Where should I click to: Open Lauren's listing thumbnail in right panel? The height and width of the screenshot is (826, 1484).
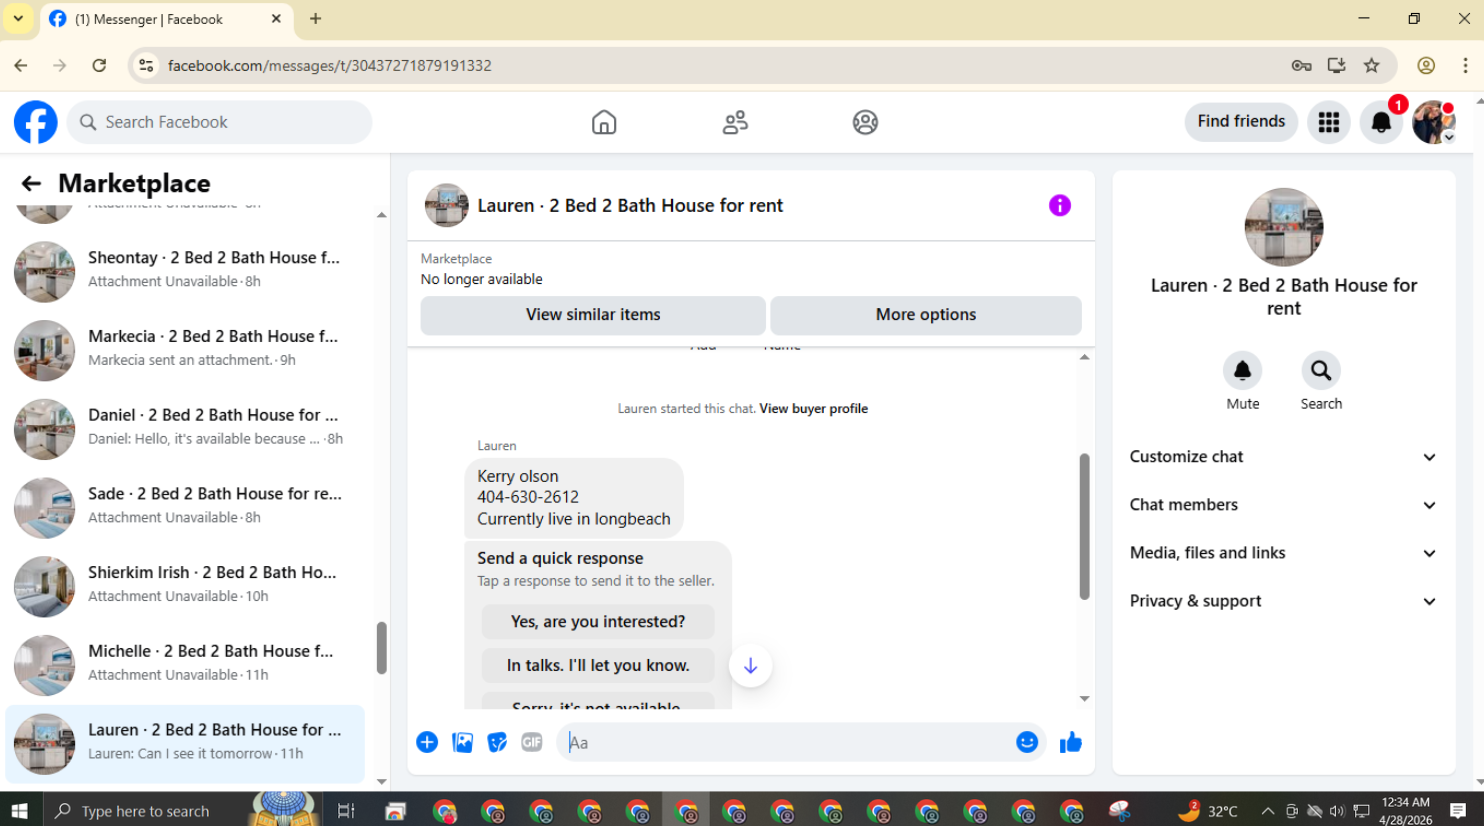(x=1284, y=227)
